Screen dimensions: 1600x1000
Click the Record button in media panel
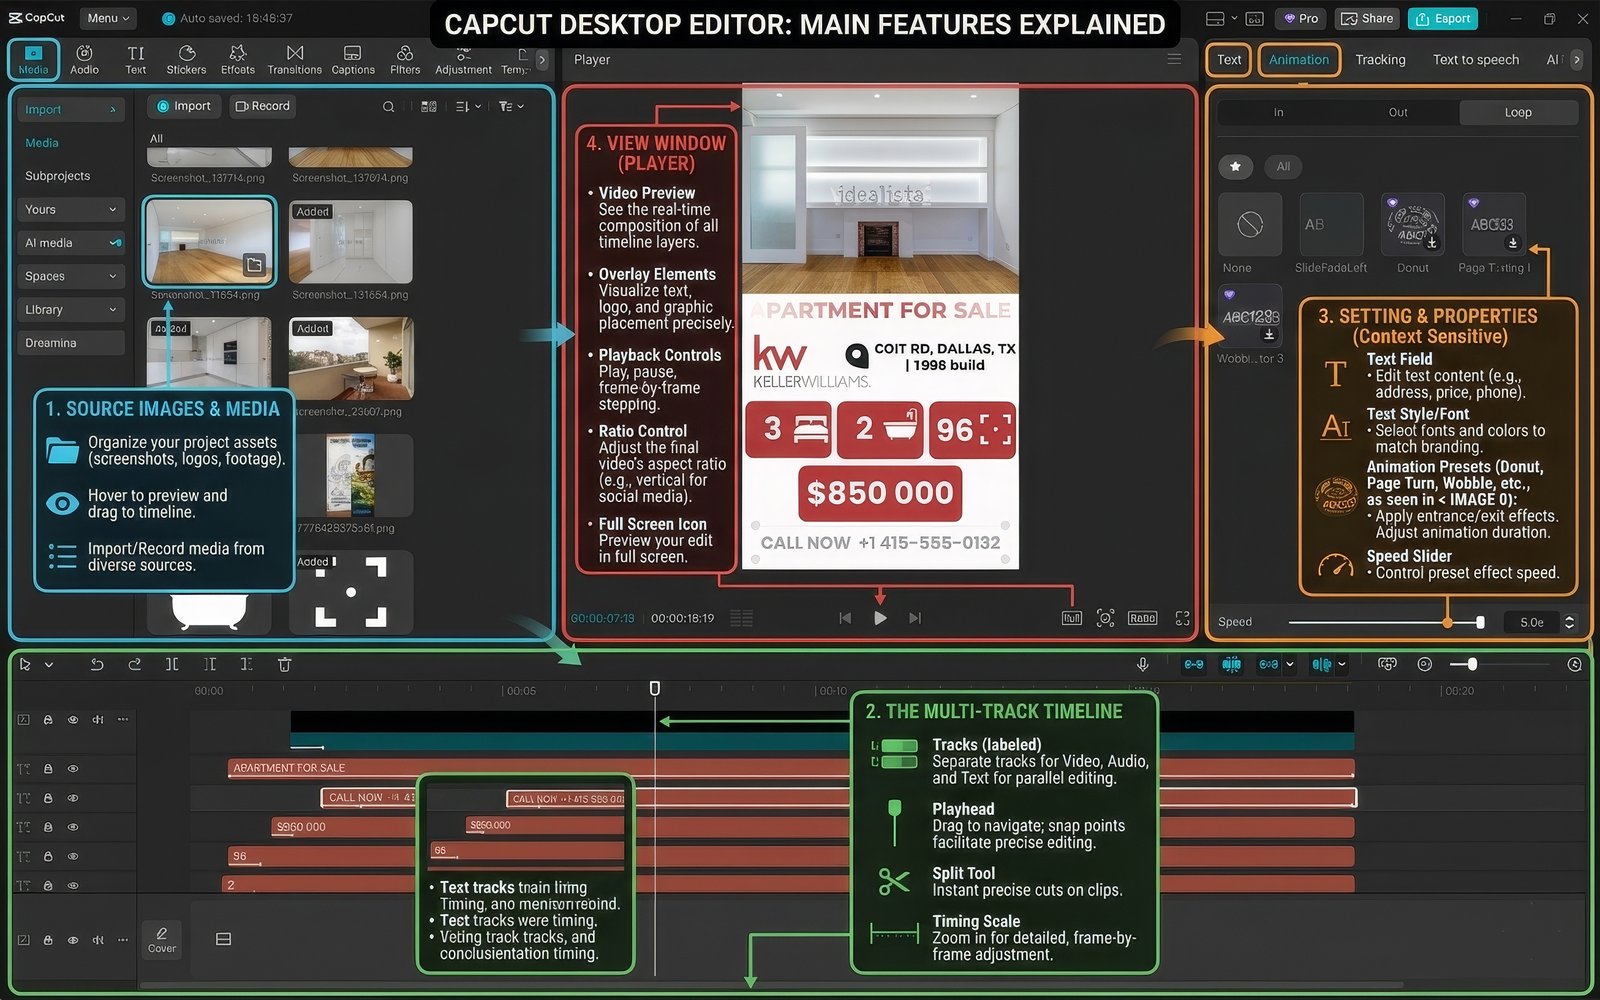(x=262, y=106)
